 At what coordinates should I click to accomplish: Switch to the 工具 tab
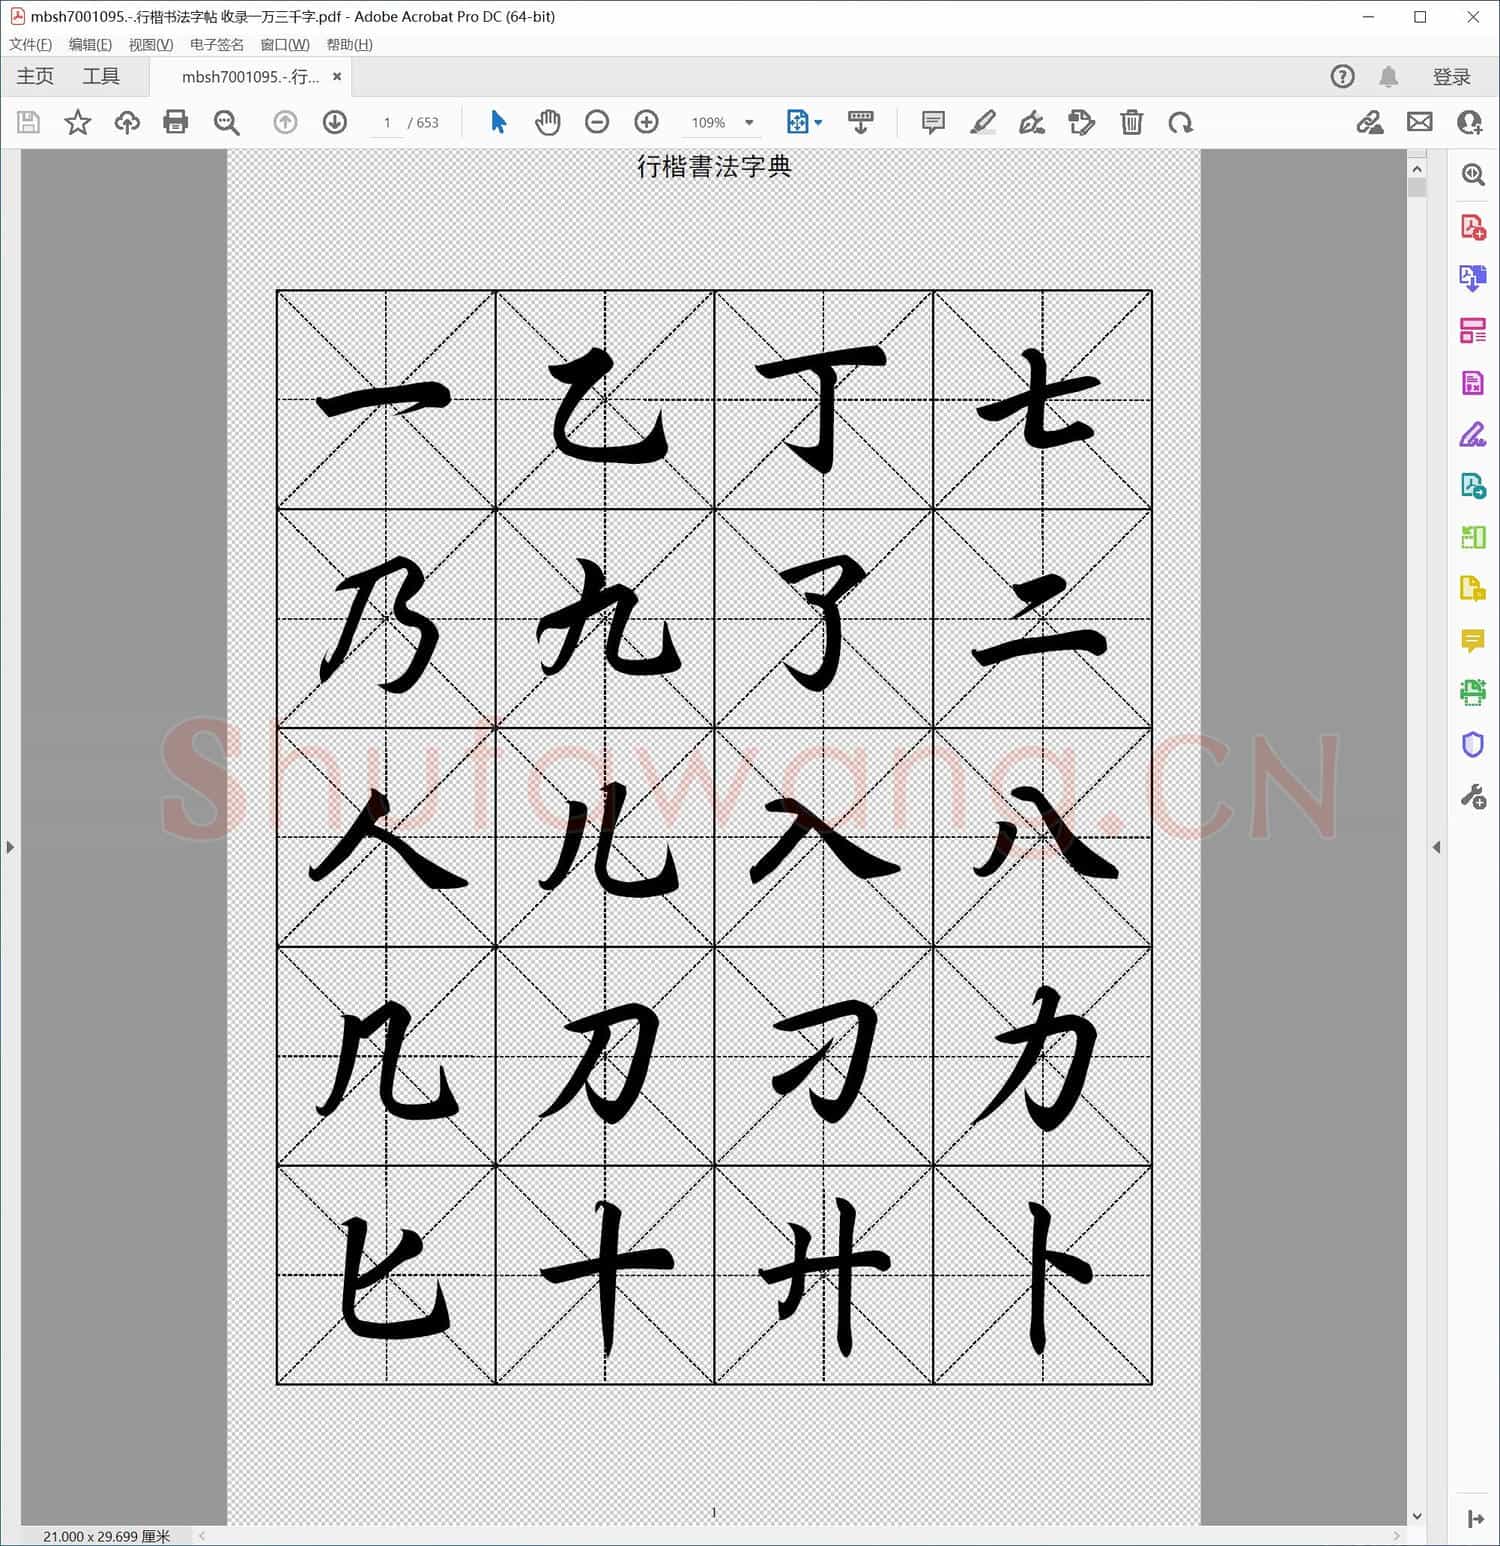[x=101, y=76]
